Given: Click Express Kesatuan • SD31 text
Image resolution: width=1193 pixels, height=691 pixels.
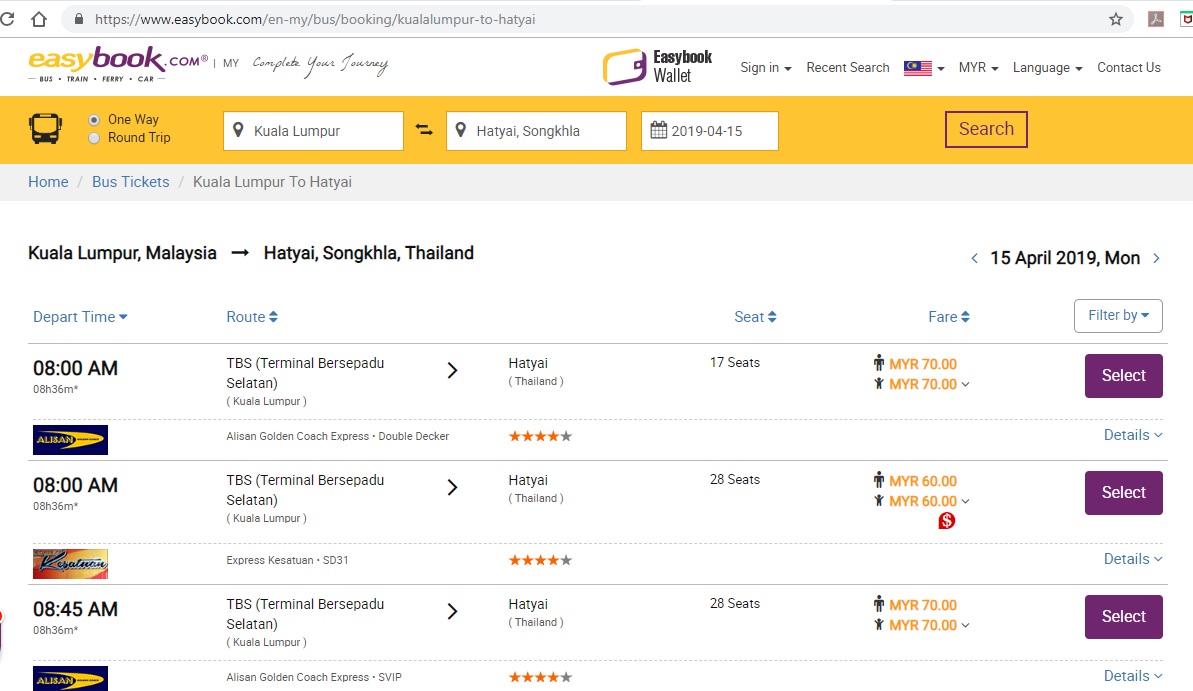Looking at the screenshot, I should [287, 560].
